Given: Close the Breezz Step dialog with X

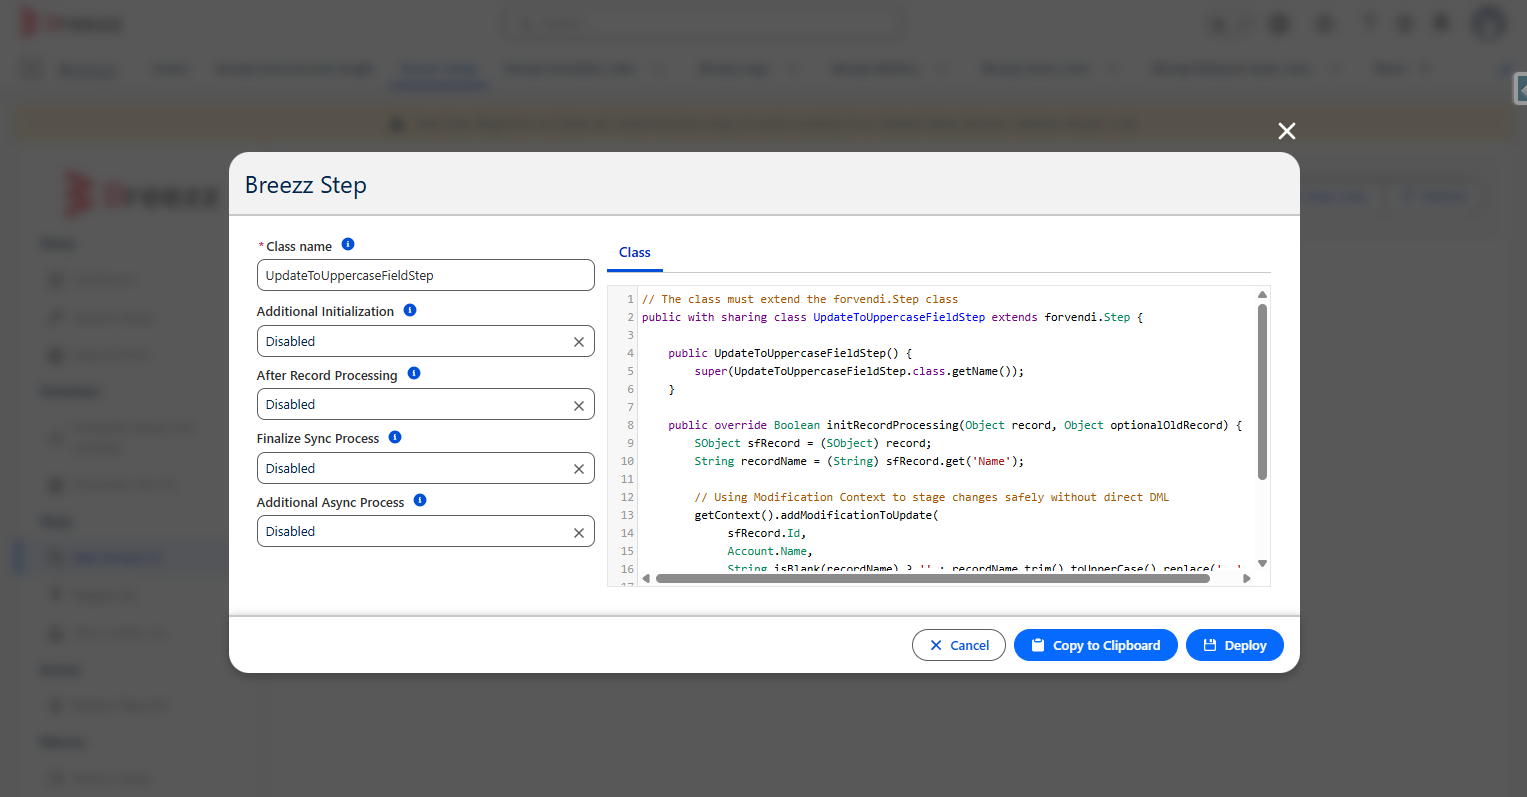Looking at the screenshot, I should (x=1287, y=131).
